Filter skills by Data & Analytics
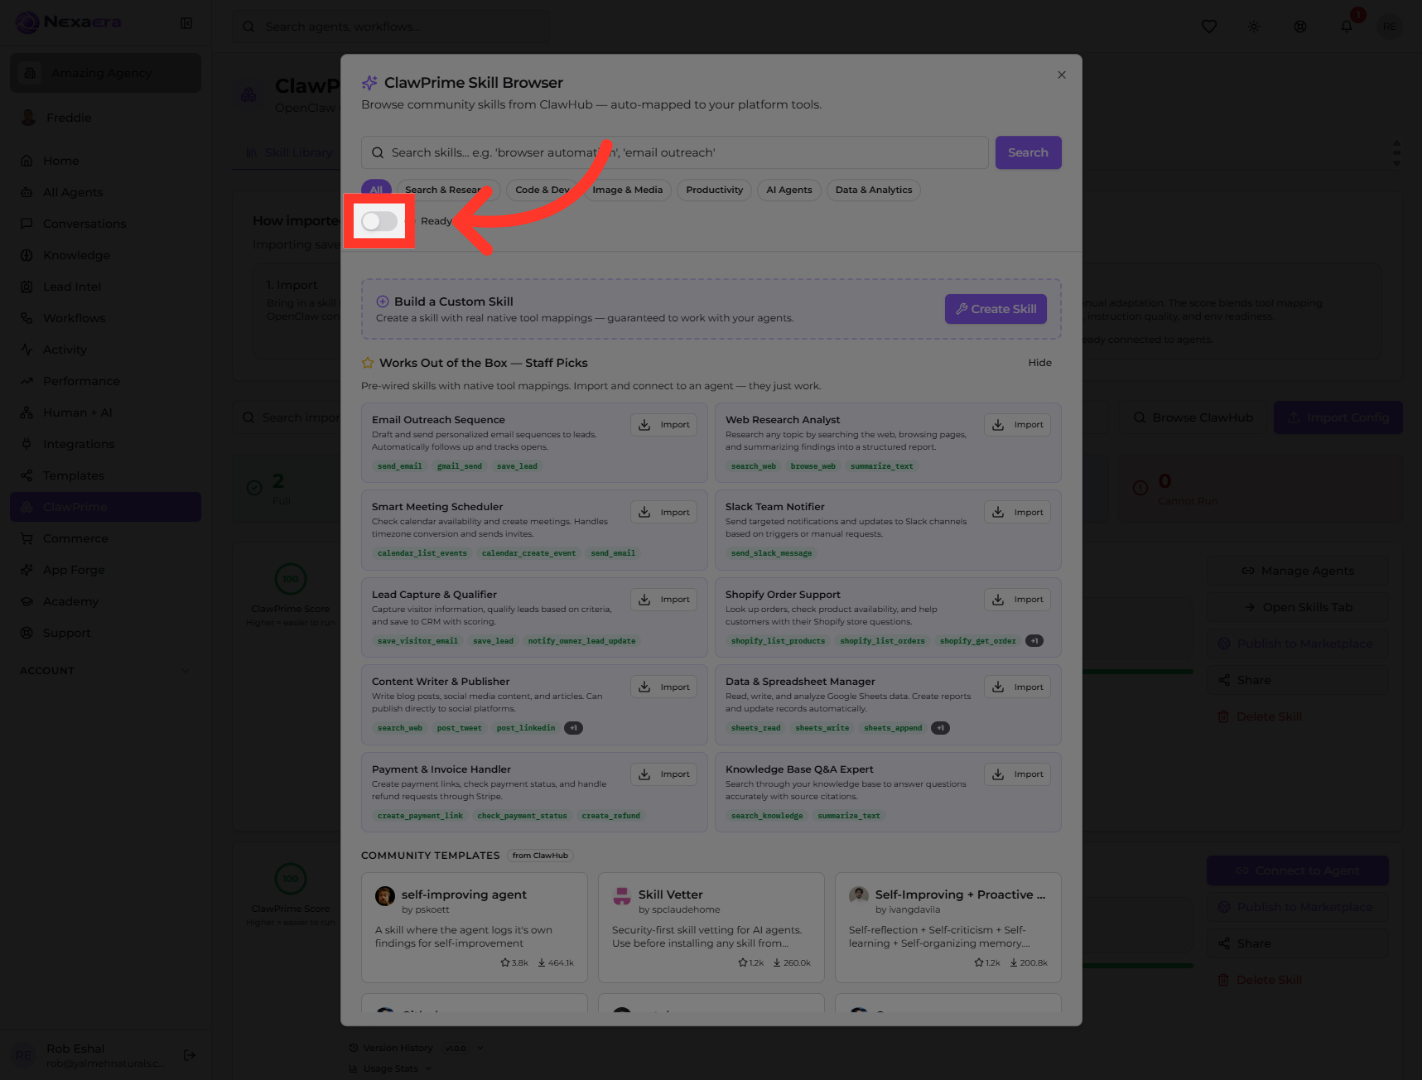 coord(874,190)
